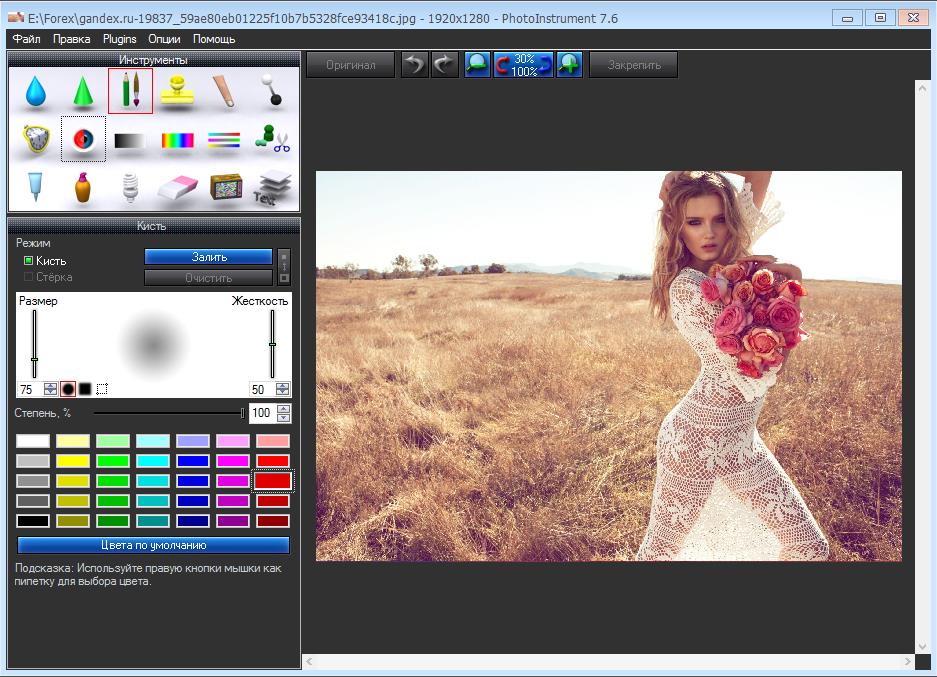Select the yellow stamp clone tool
This screenshot has height=677, width=937.
tap(177, 91)
